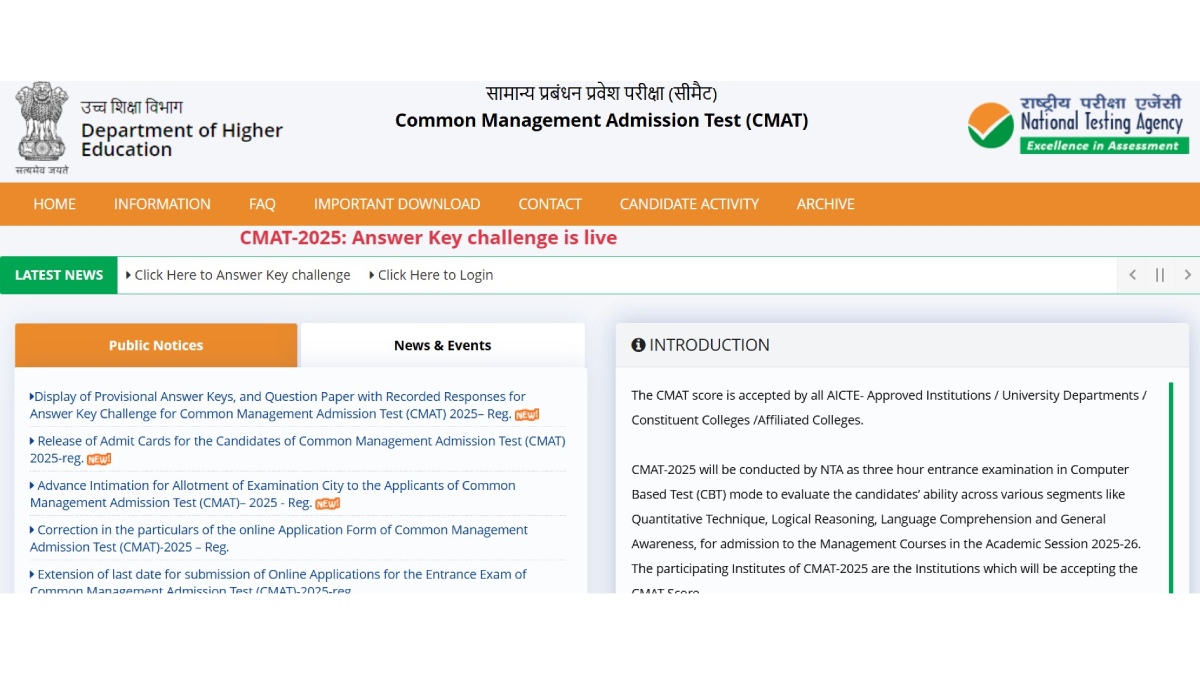The width and height of the screenshot is (1200, 675).
Task: Go to the HOME menu item
Action: (x=54, y=204)
